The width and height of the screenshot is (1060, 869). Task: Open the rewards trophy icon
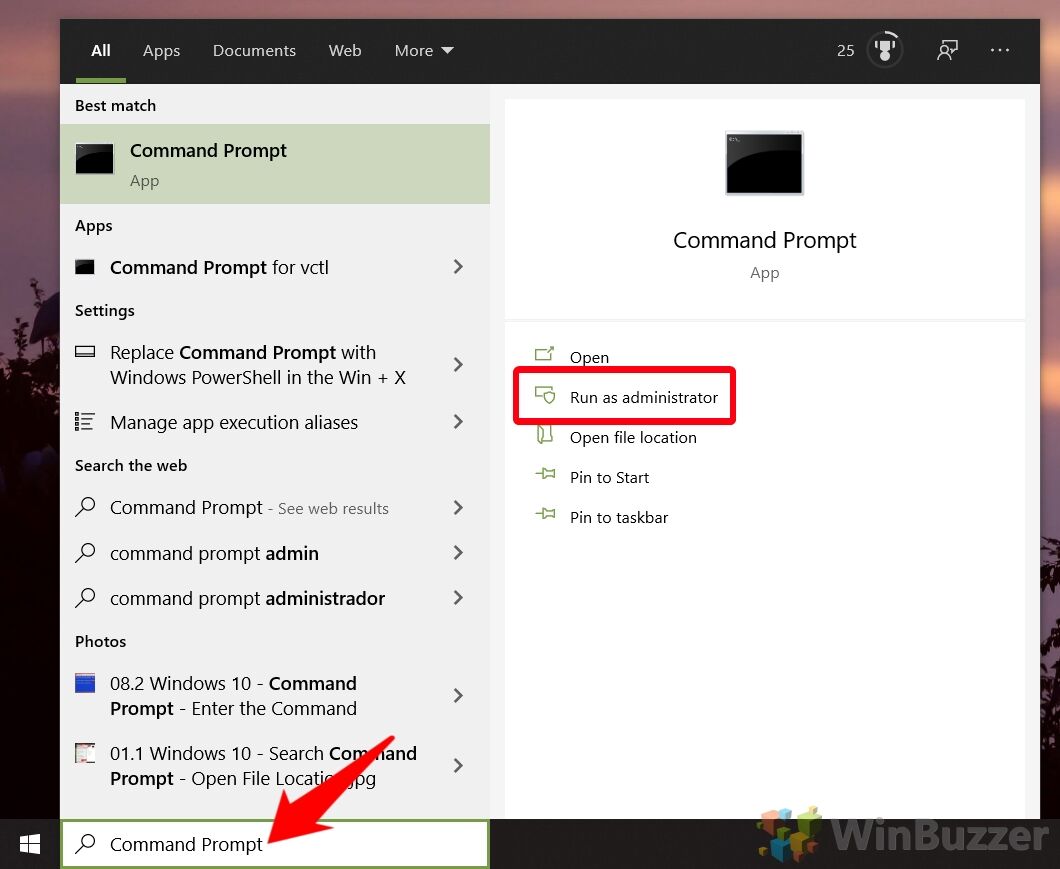click(884, 49)
